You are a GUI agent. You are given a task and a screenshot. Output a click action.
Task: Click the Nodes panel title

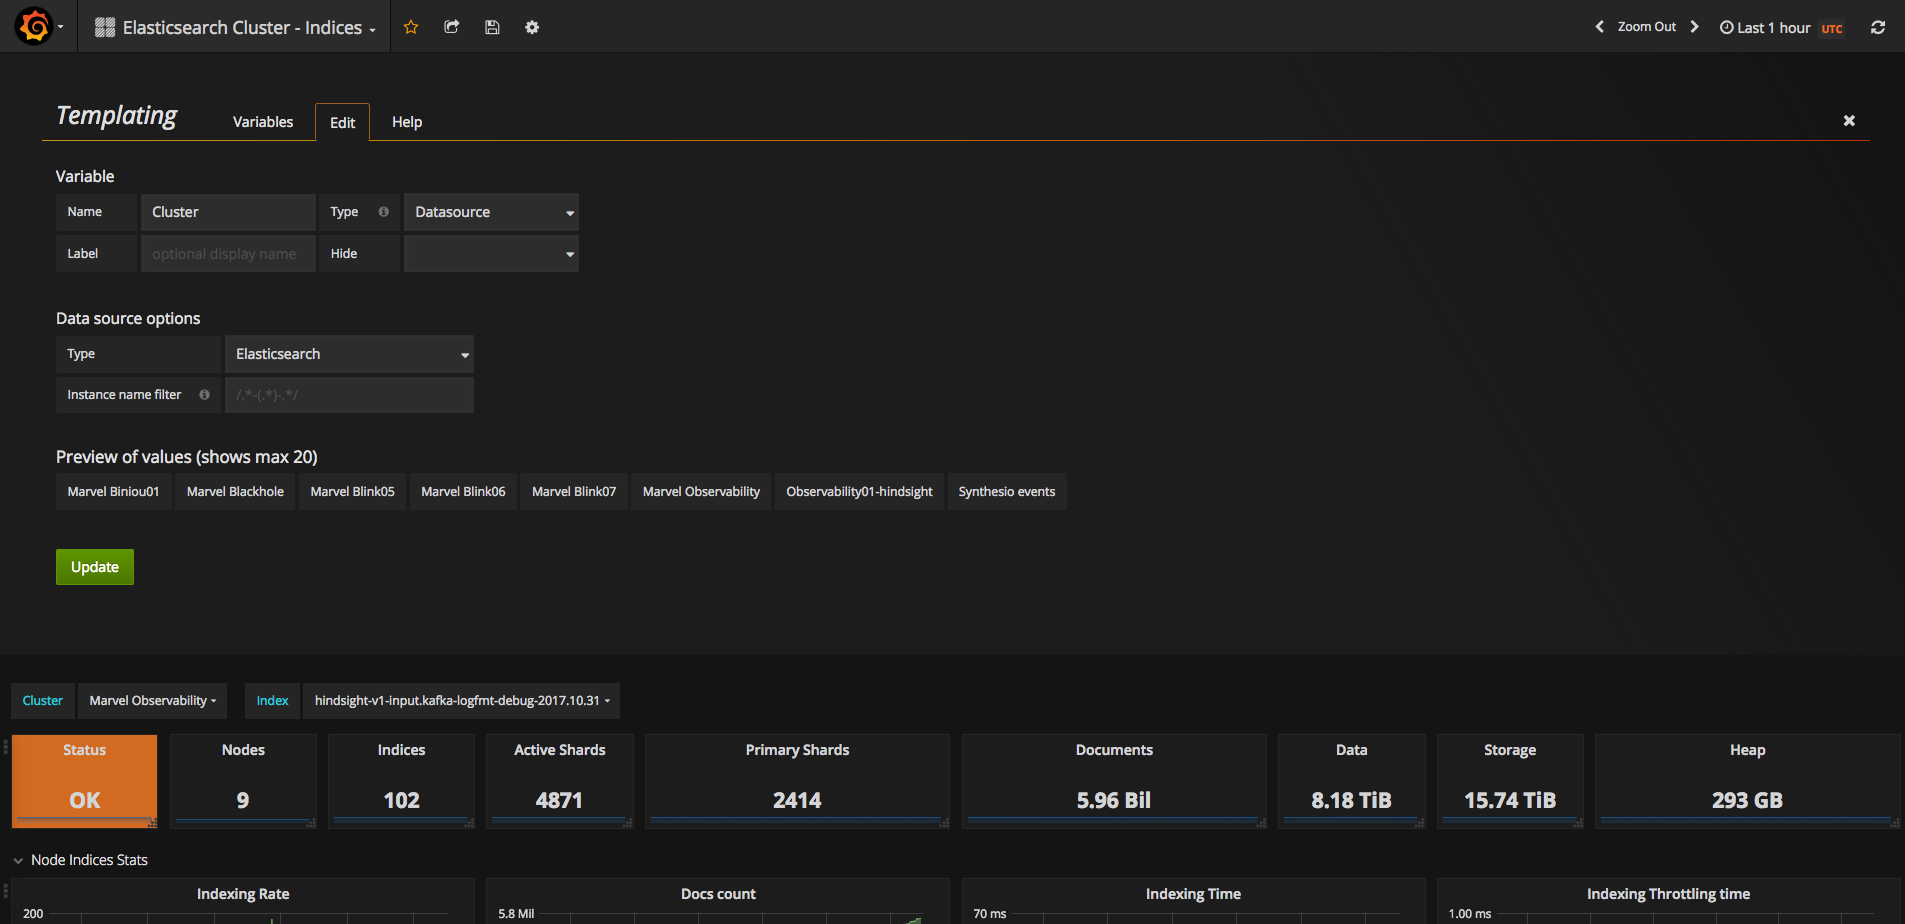[x=243, y=750]
